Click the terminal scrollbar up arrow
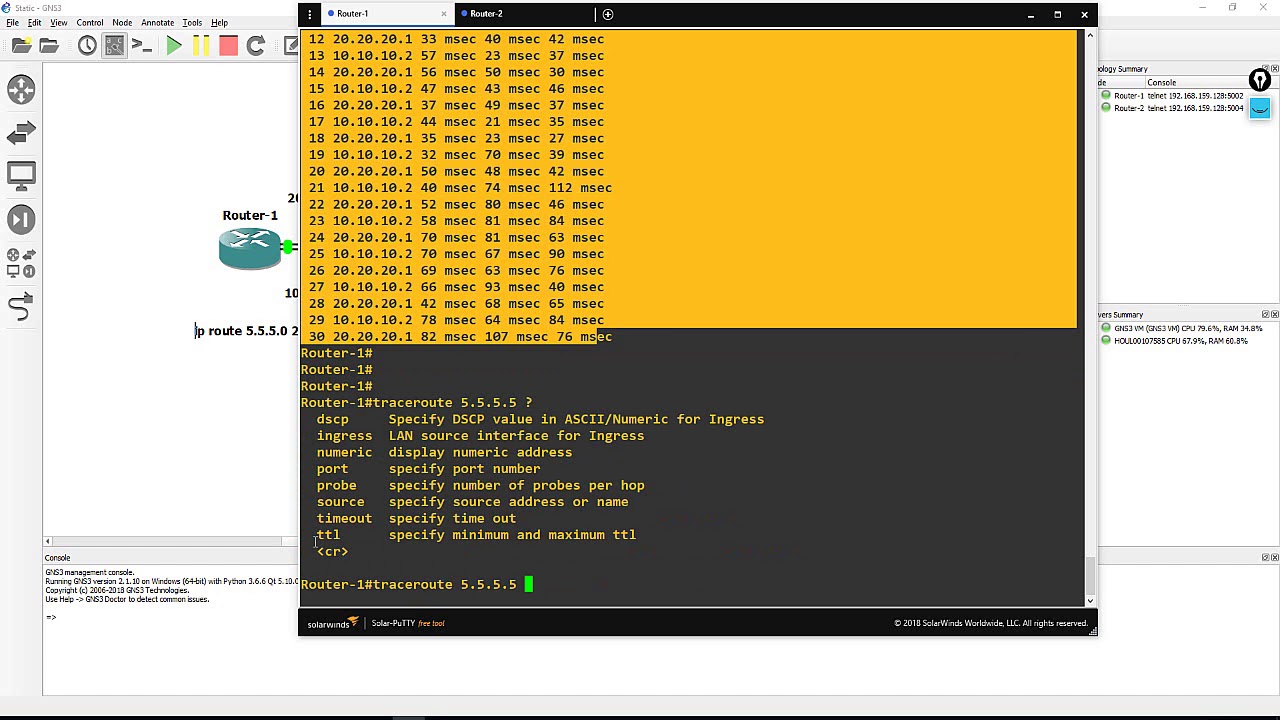 coord(1090,36)
